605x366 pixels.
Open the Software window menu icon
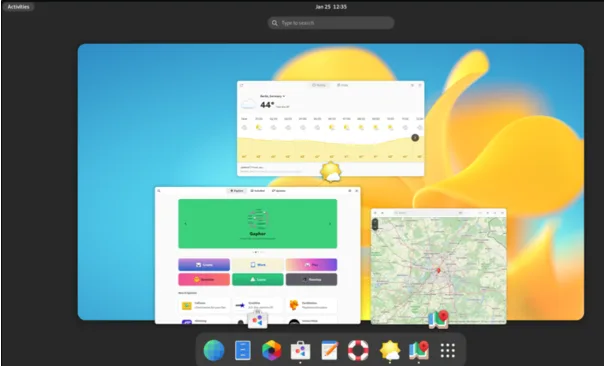(350, 191)
